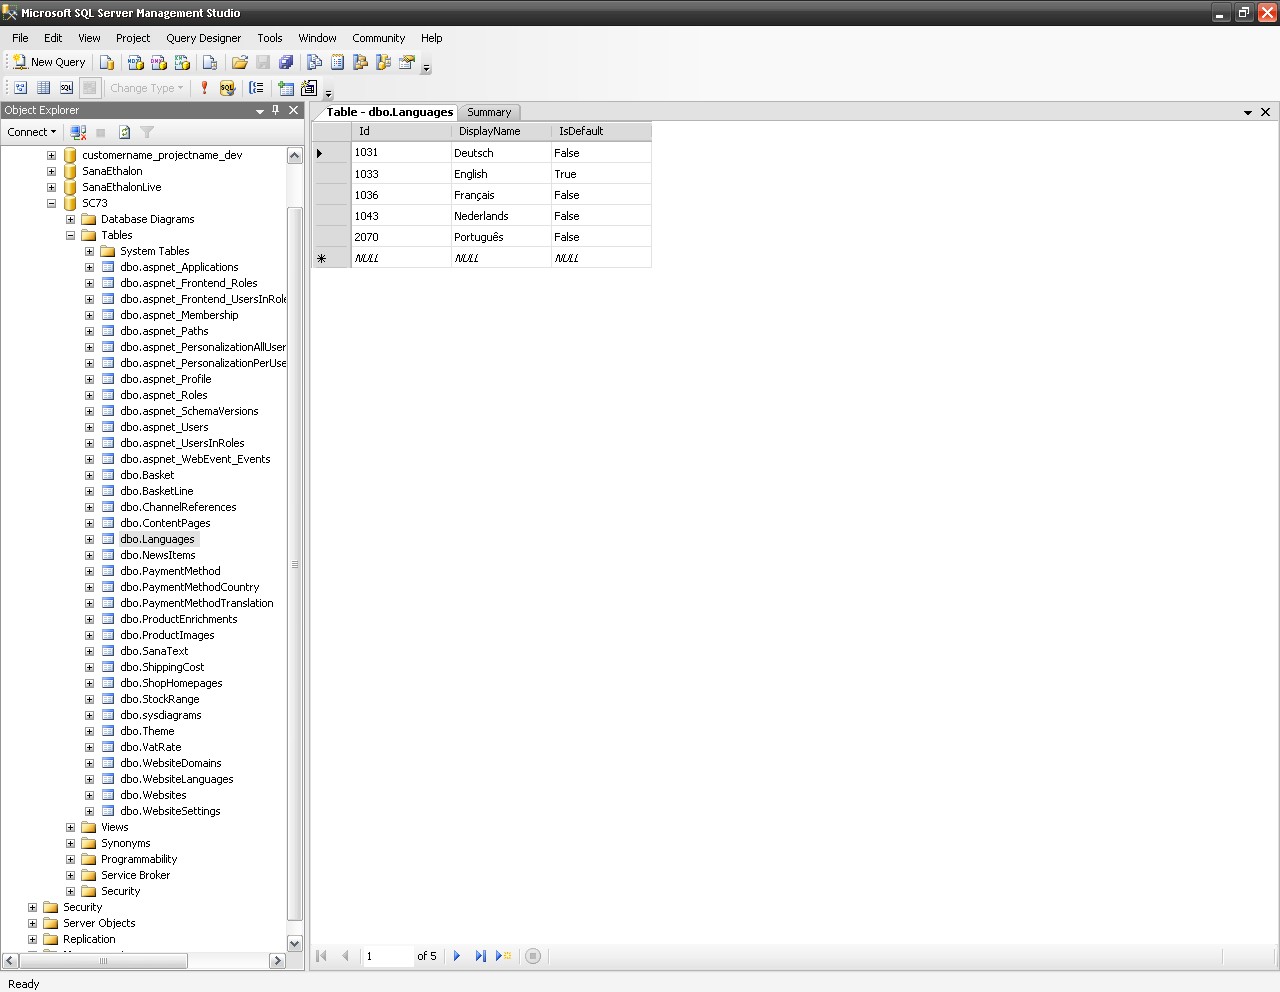Expand the dbo.Languages table node
Viewport: 1280px width, 992px height.
click(89, 539)
